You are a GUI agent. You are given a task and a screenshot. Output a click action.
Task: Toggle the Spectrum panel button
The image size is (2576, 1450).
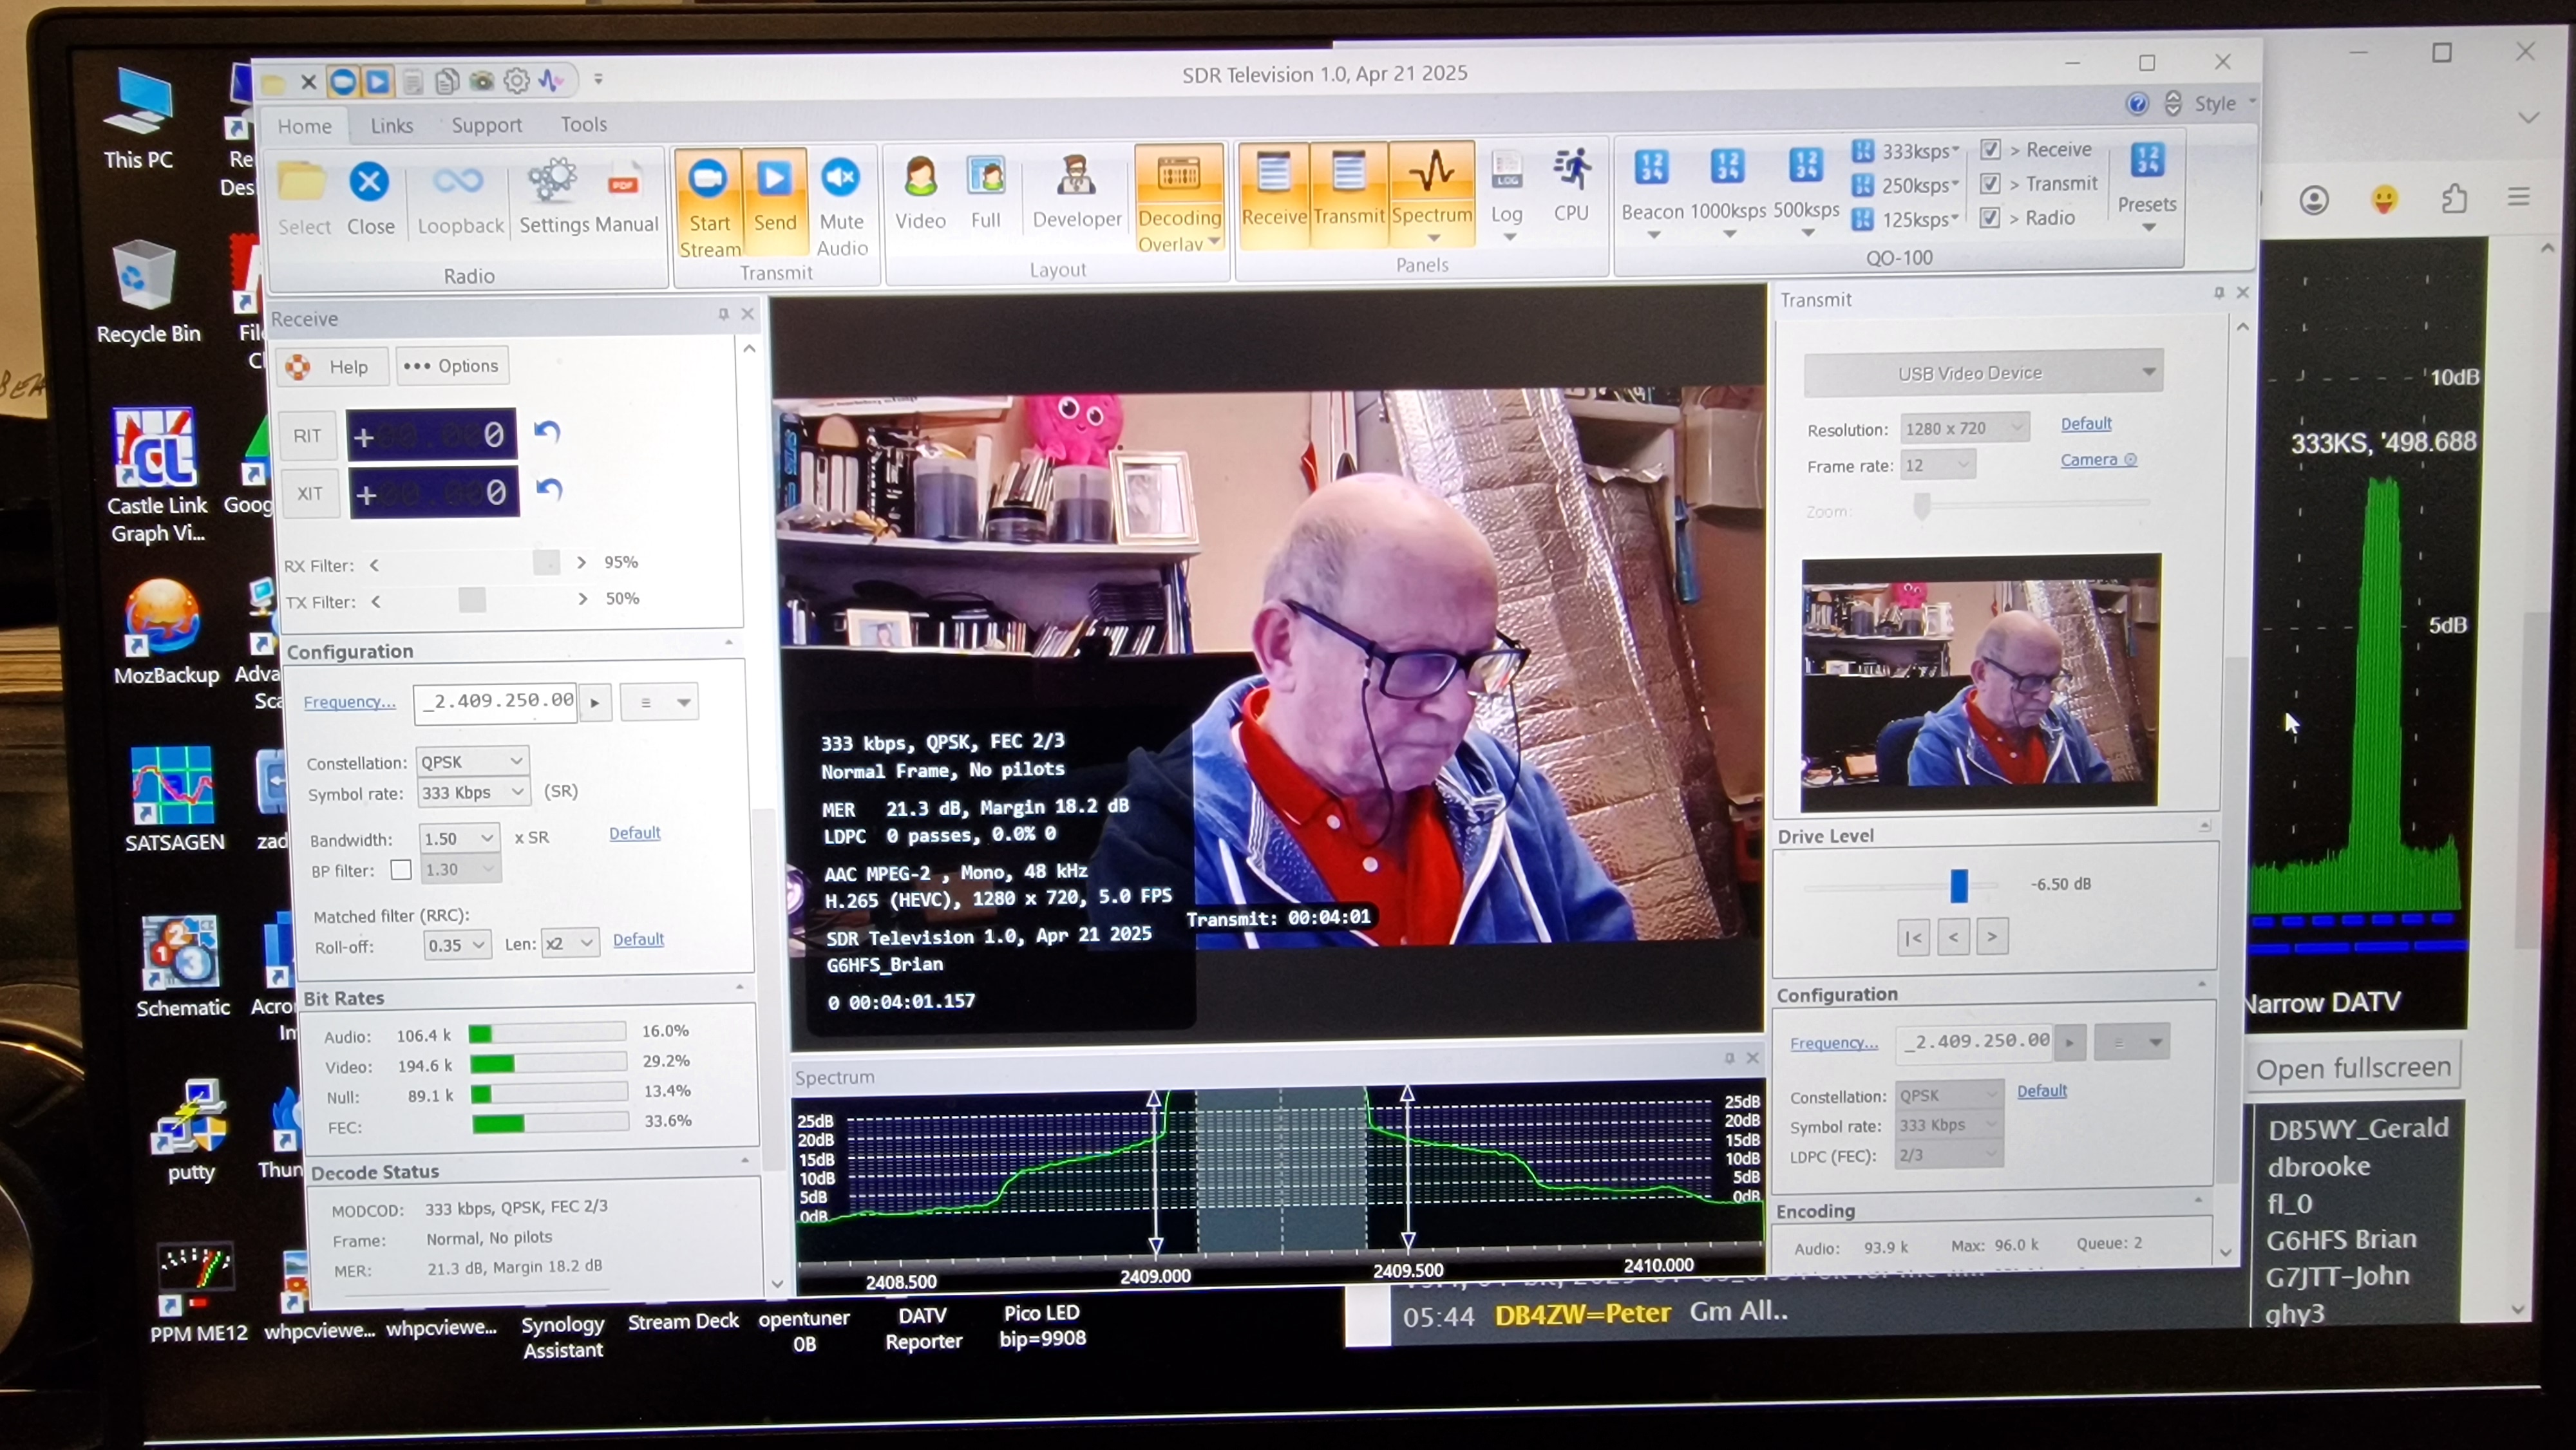pyautogui.click(x=1431, y=192)
